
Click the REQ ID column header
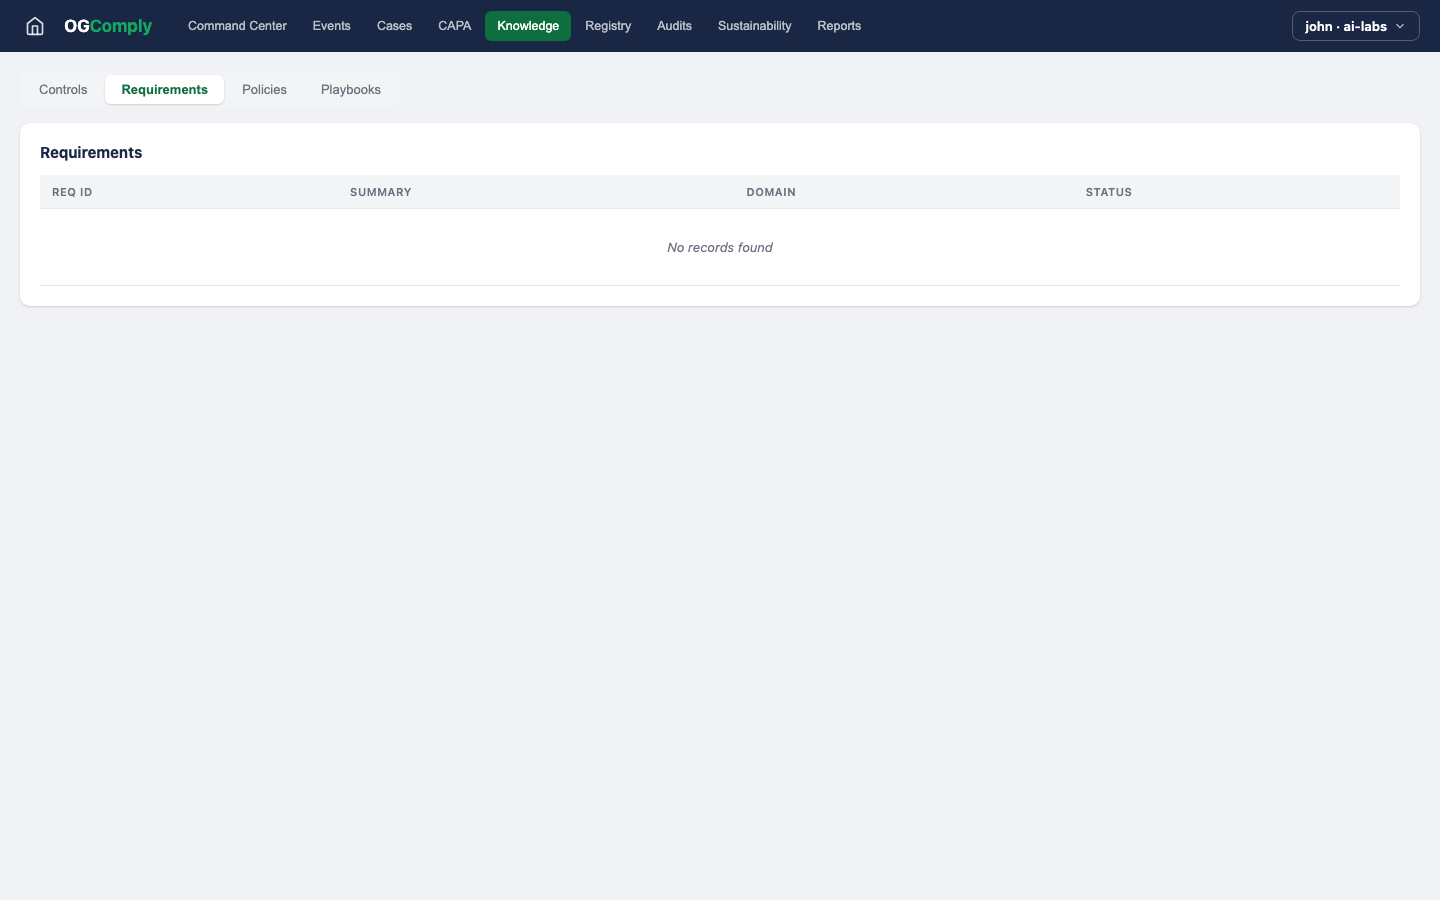point(72,192)
